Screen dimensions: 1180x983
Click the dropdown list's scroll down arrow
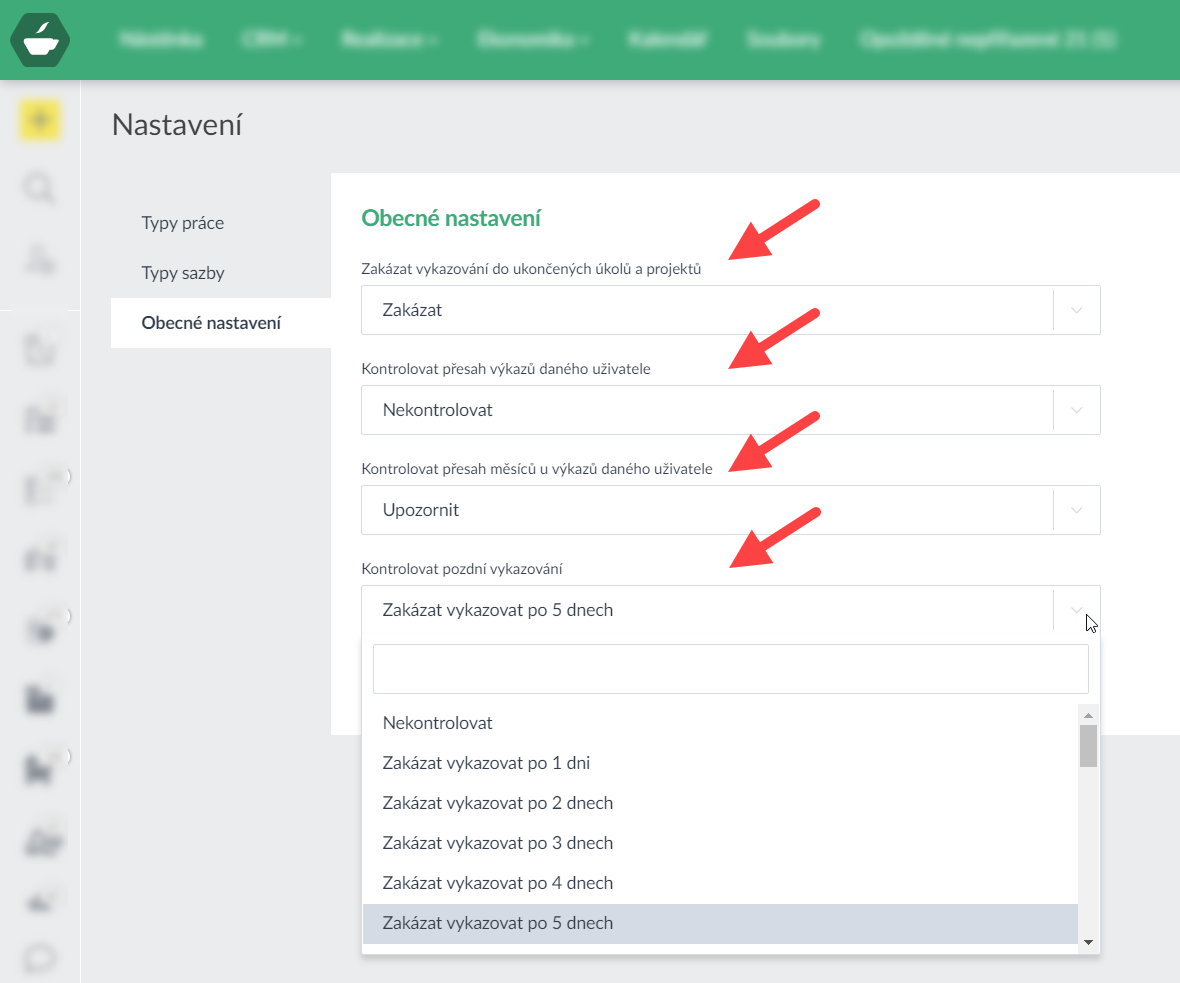click(1088, 942)
